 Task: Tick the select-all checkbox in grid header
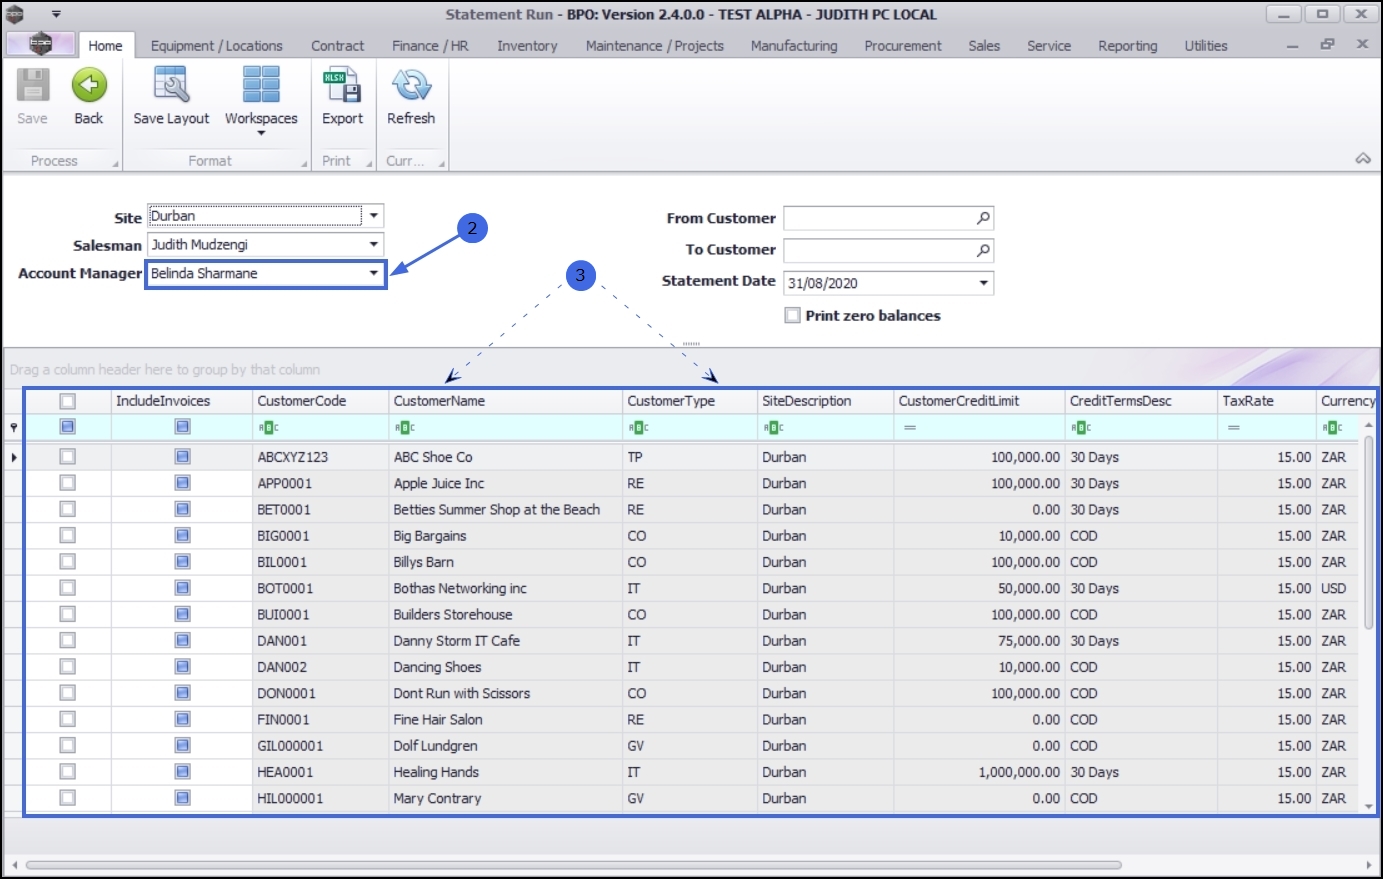67,401
